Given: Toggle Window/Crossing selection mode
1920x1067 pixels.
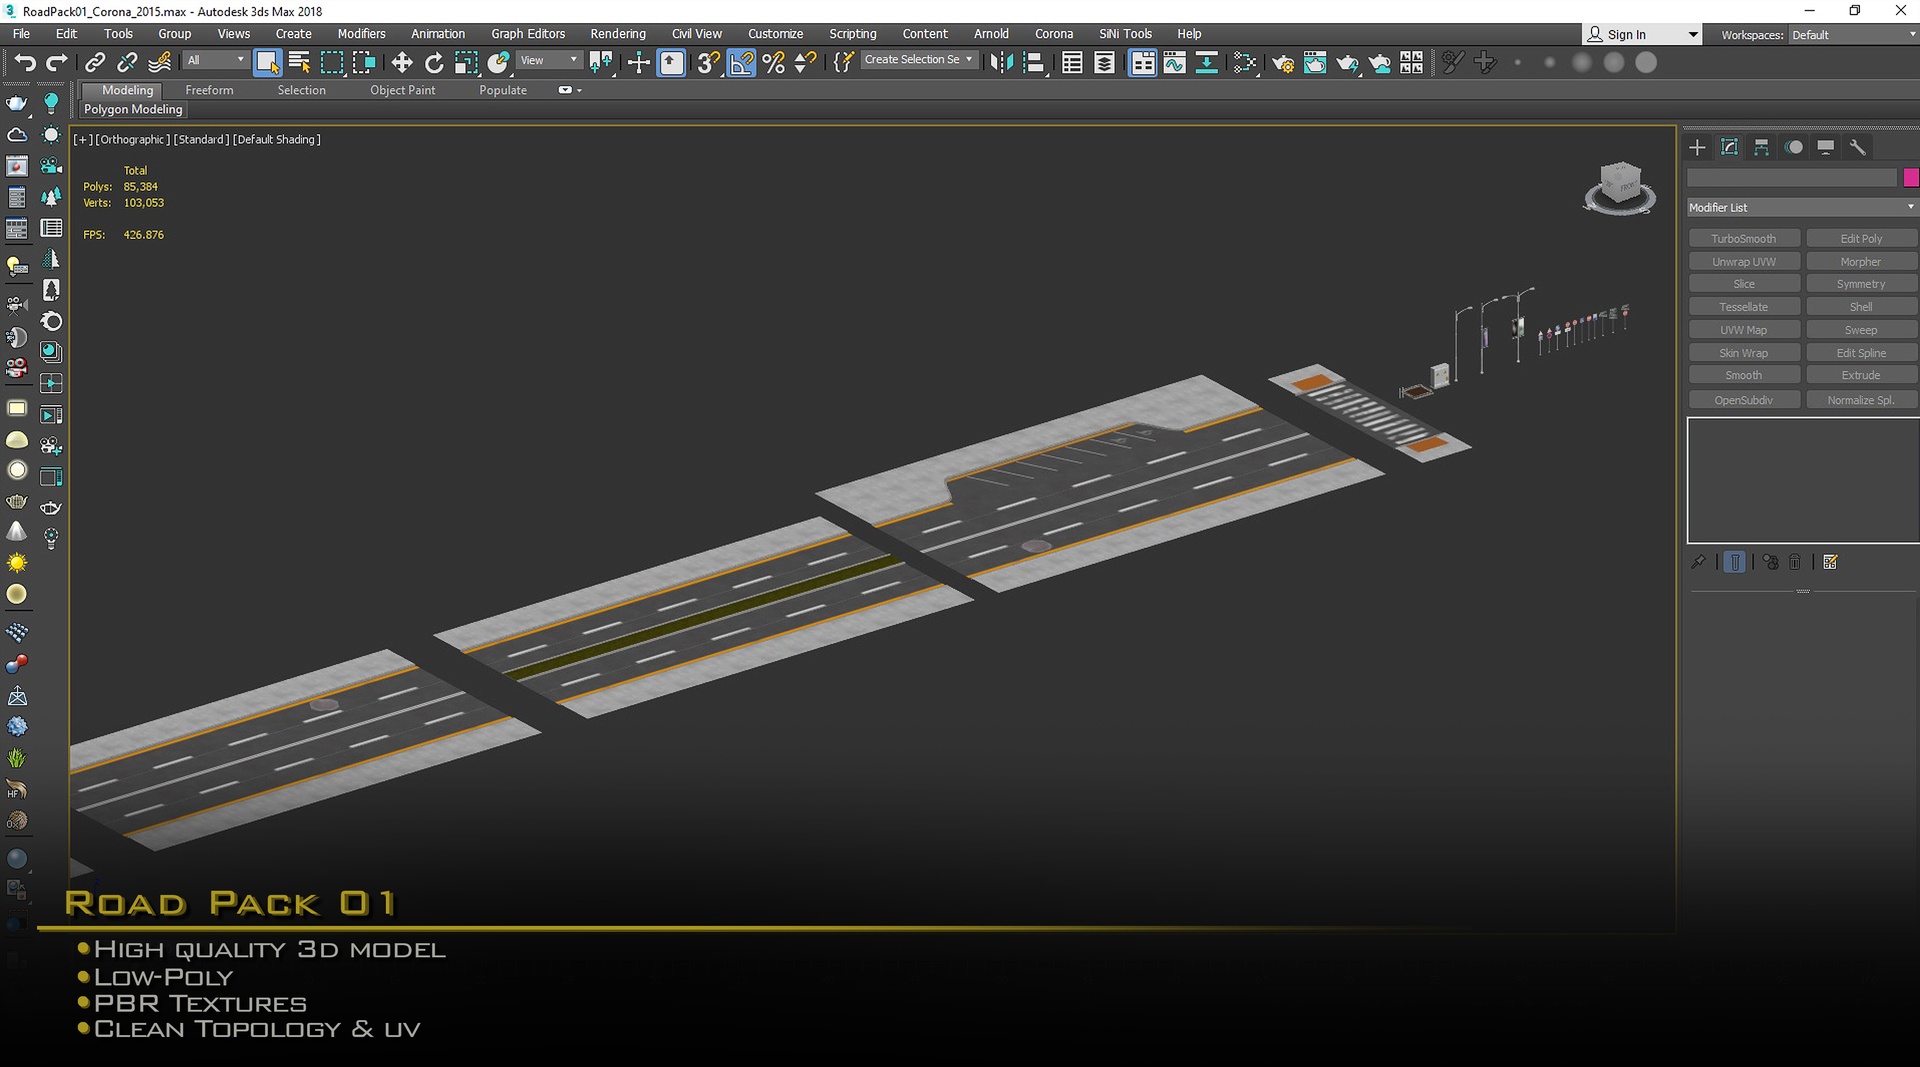Looking at the screenshot, I should (363, 63).
